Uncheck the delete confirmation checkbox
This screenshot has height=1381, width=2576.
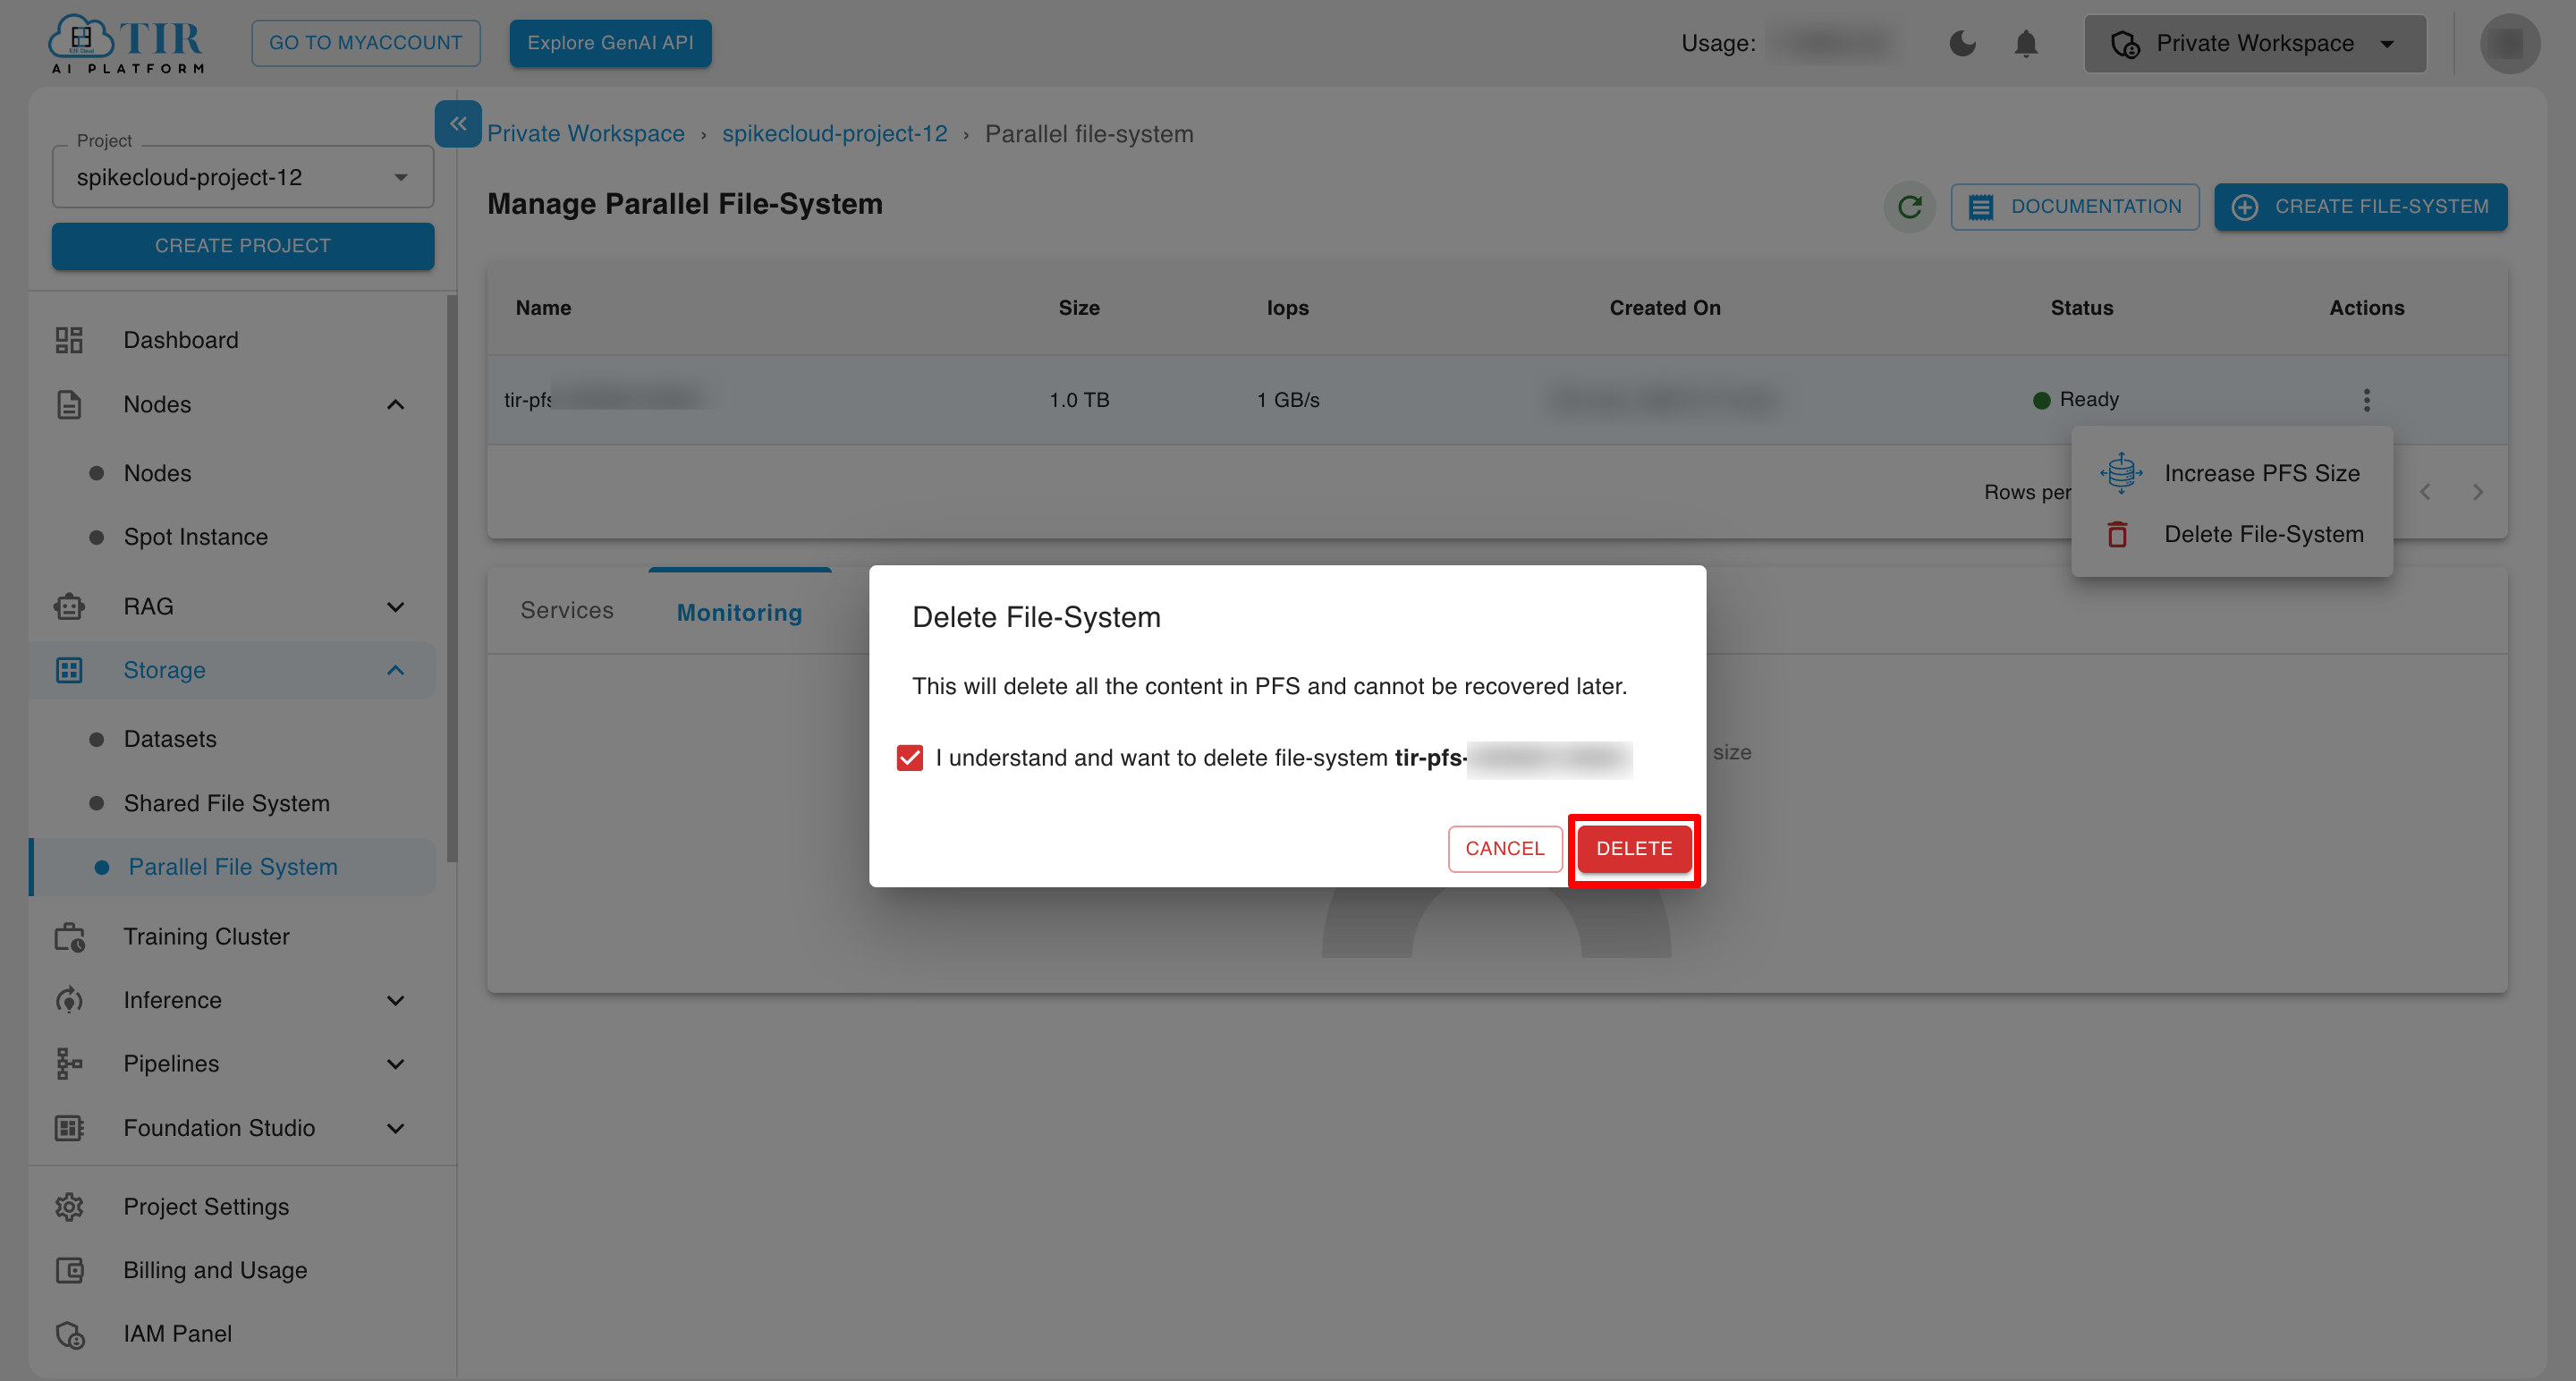coord(909,758)
